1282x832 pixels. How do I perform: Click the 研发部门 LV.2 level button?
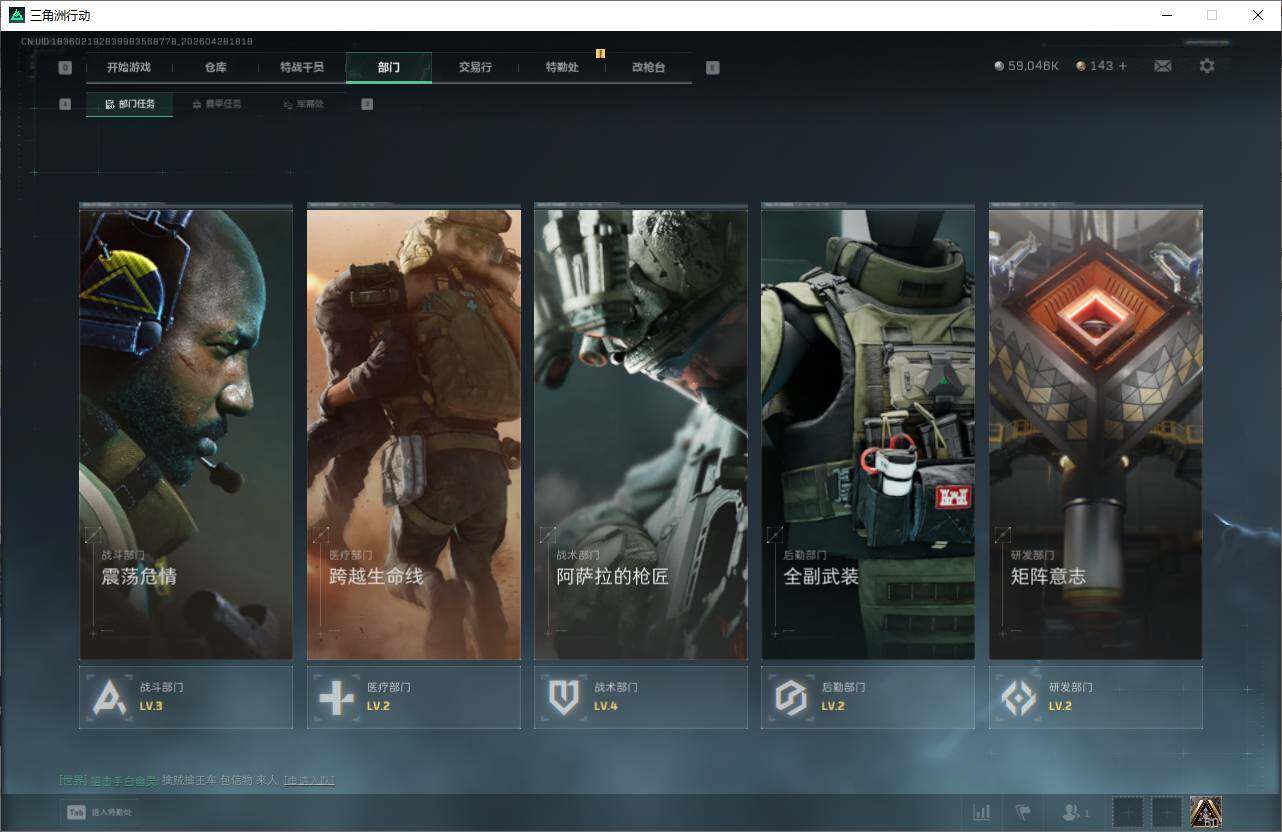pos(1096,697)
